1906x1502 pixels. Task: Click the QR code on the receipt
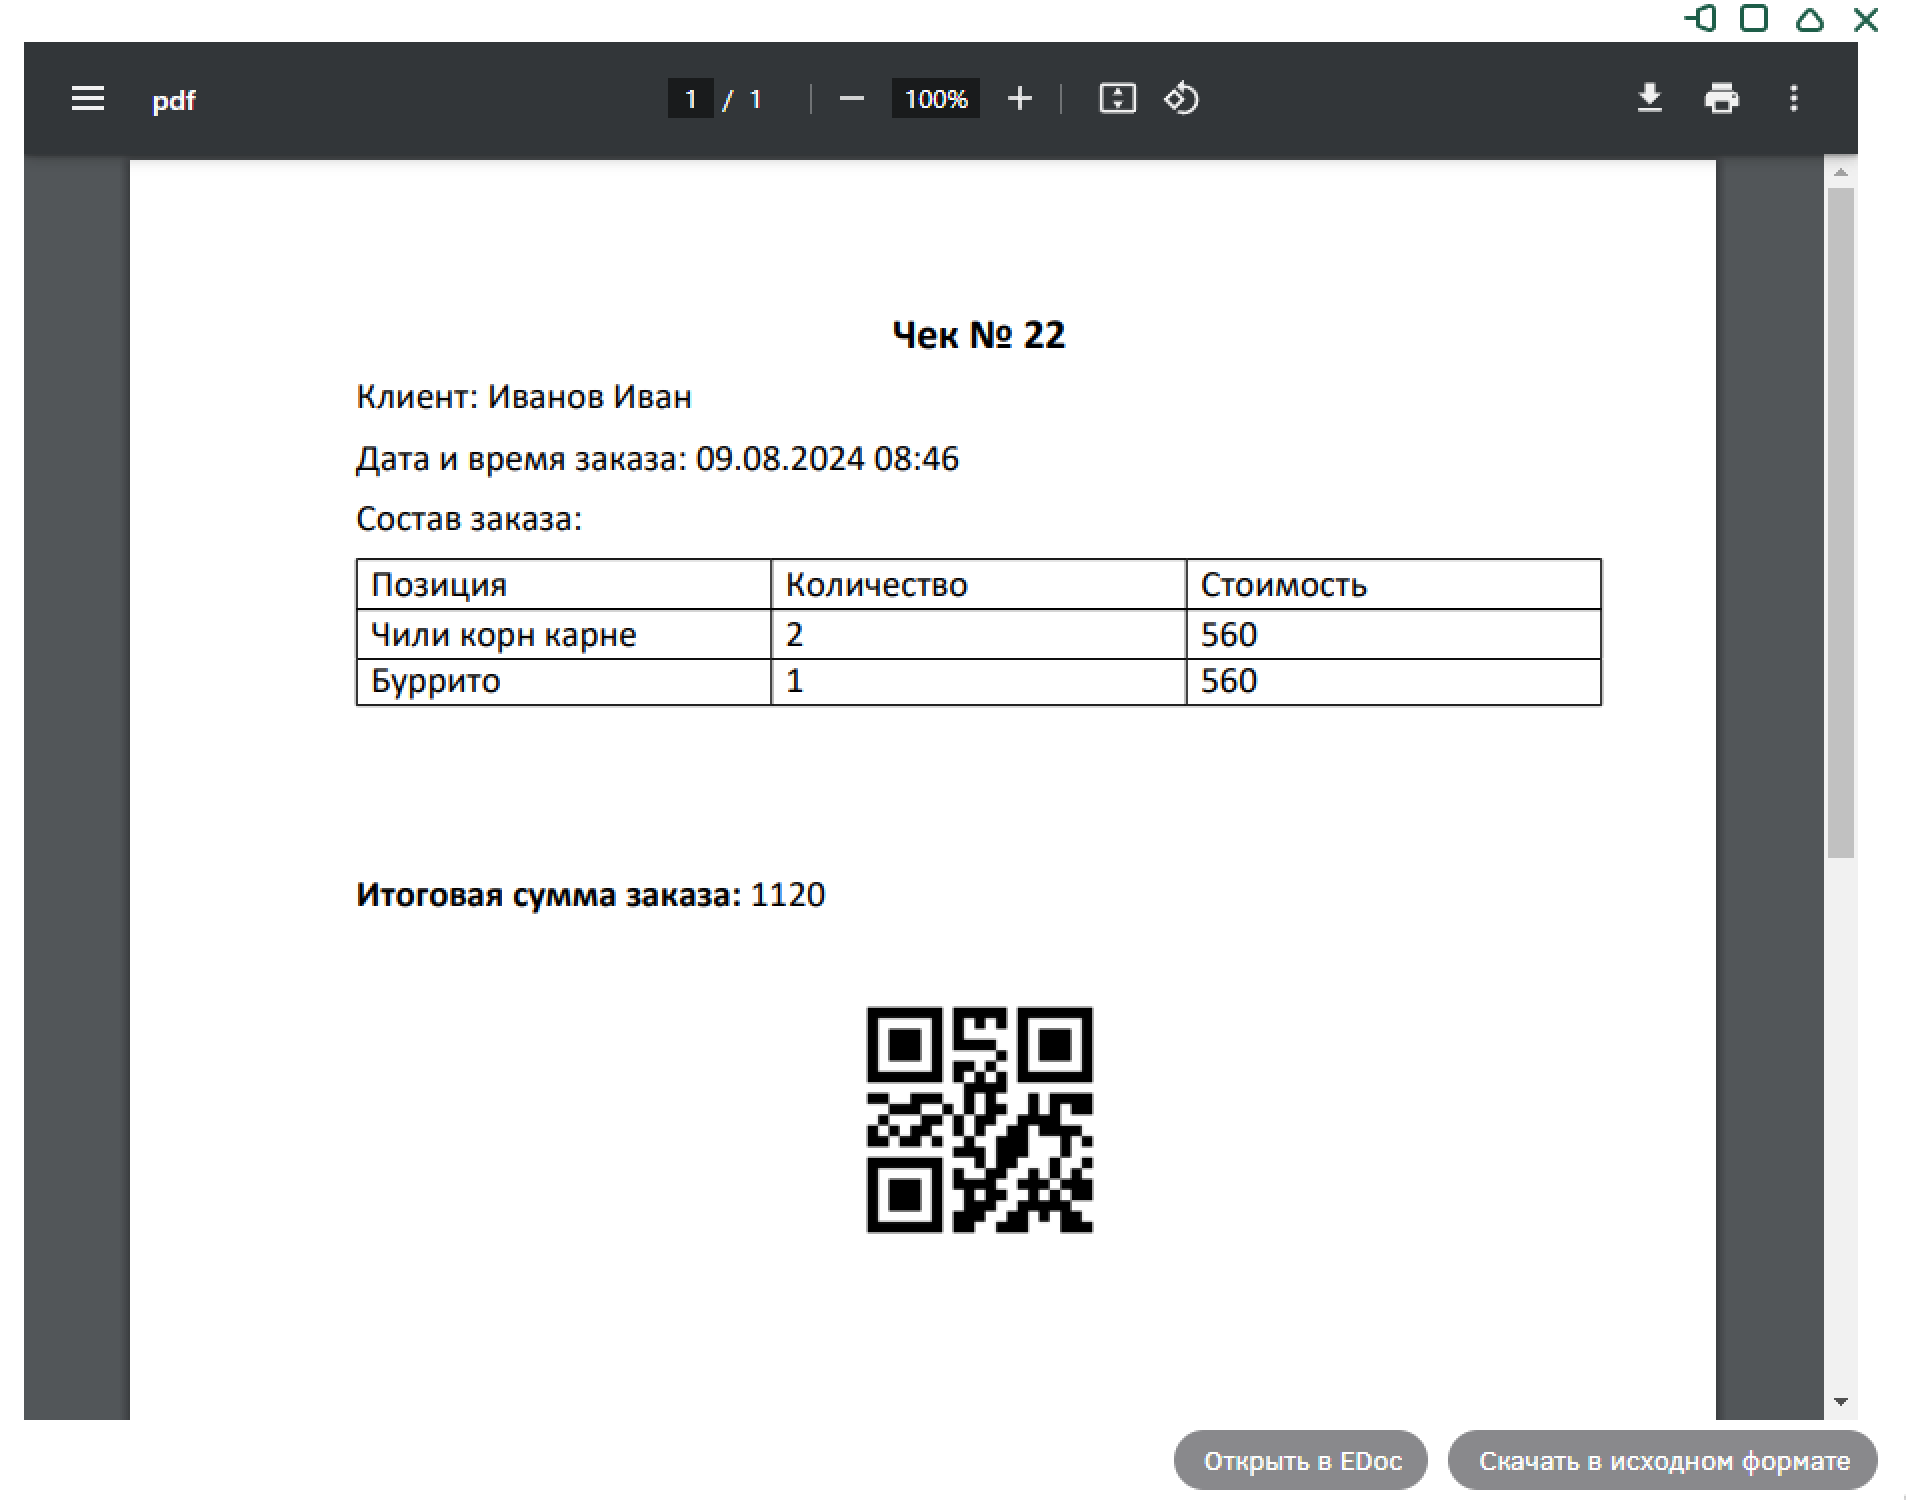coord(979,1119)
